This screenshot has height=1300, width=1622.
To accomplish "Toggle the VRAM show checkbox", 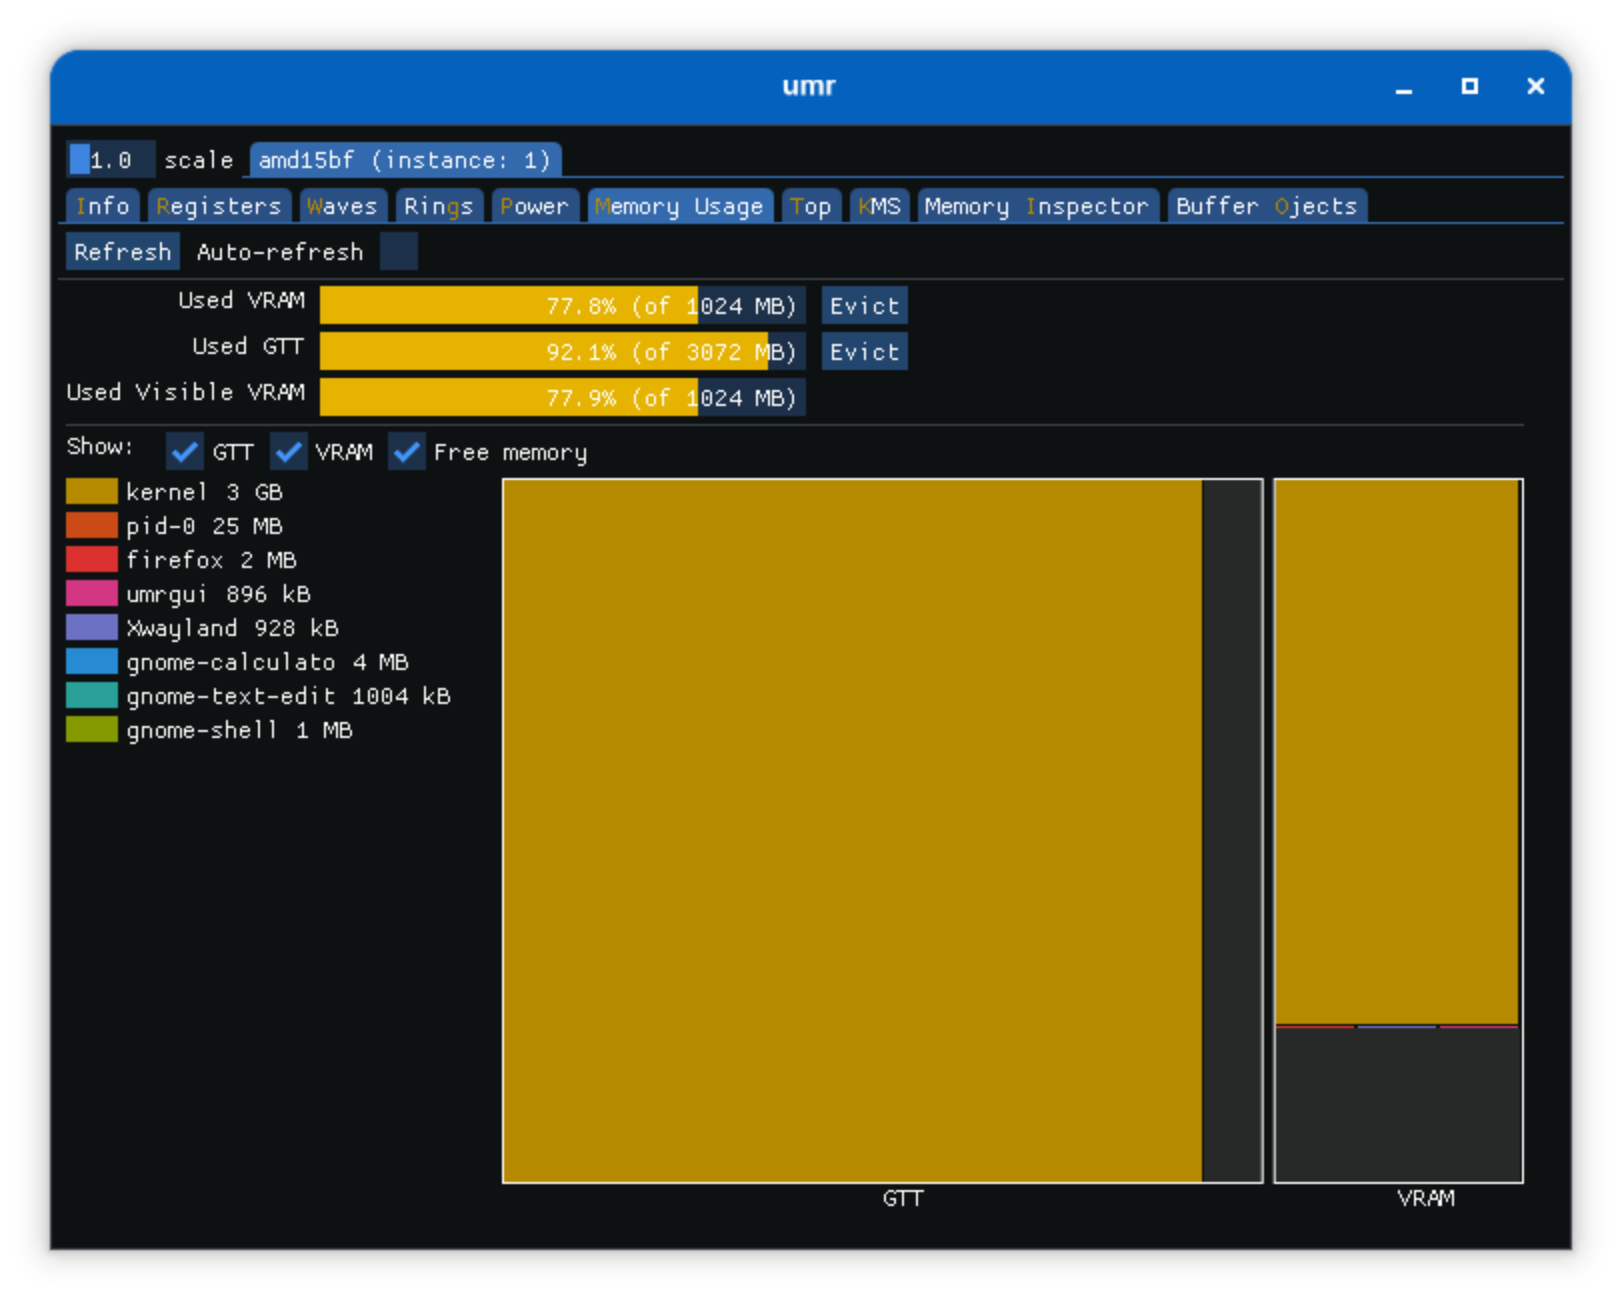I will [x=289, y=452].
